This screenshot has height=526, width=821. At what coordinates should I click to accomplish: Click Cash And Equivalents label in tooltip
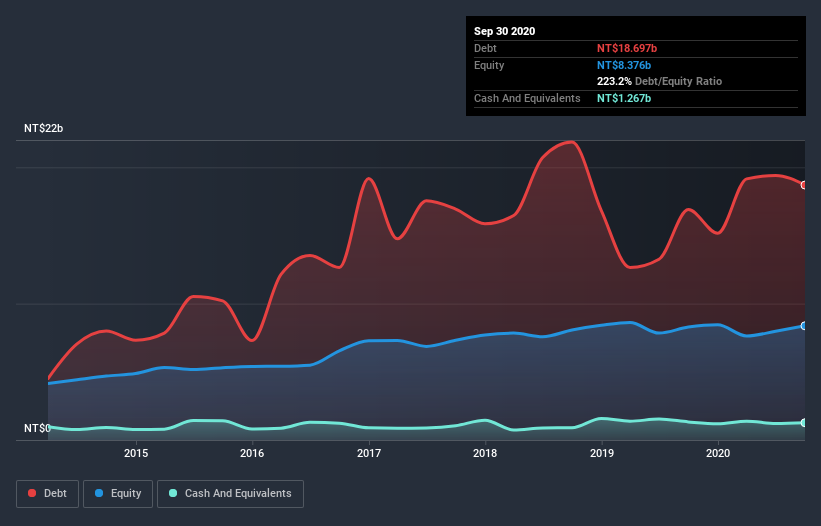(x=527, y=98)
